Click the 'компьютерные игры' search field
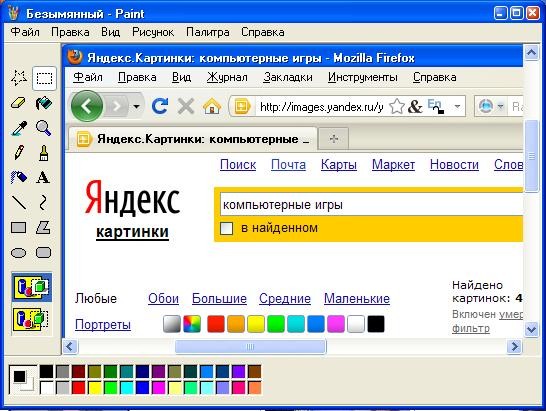Viewport: 546px width, 411px height. (x=372, y=204)
